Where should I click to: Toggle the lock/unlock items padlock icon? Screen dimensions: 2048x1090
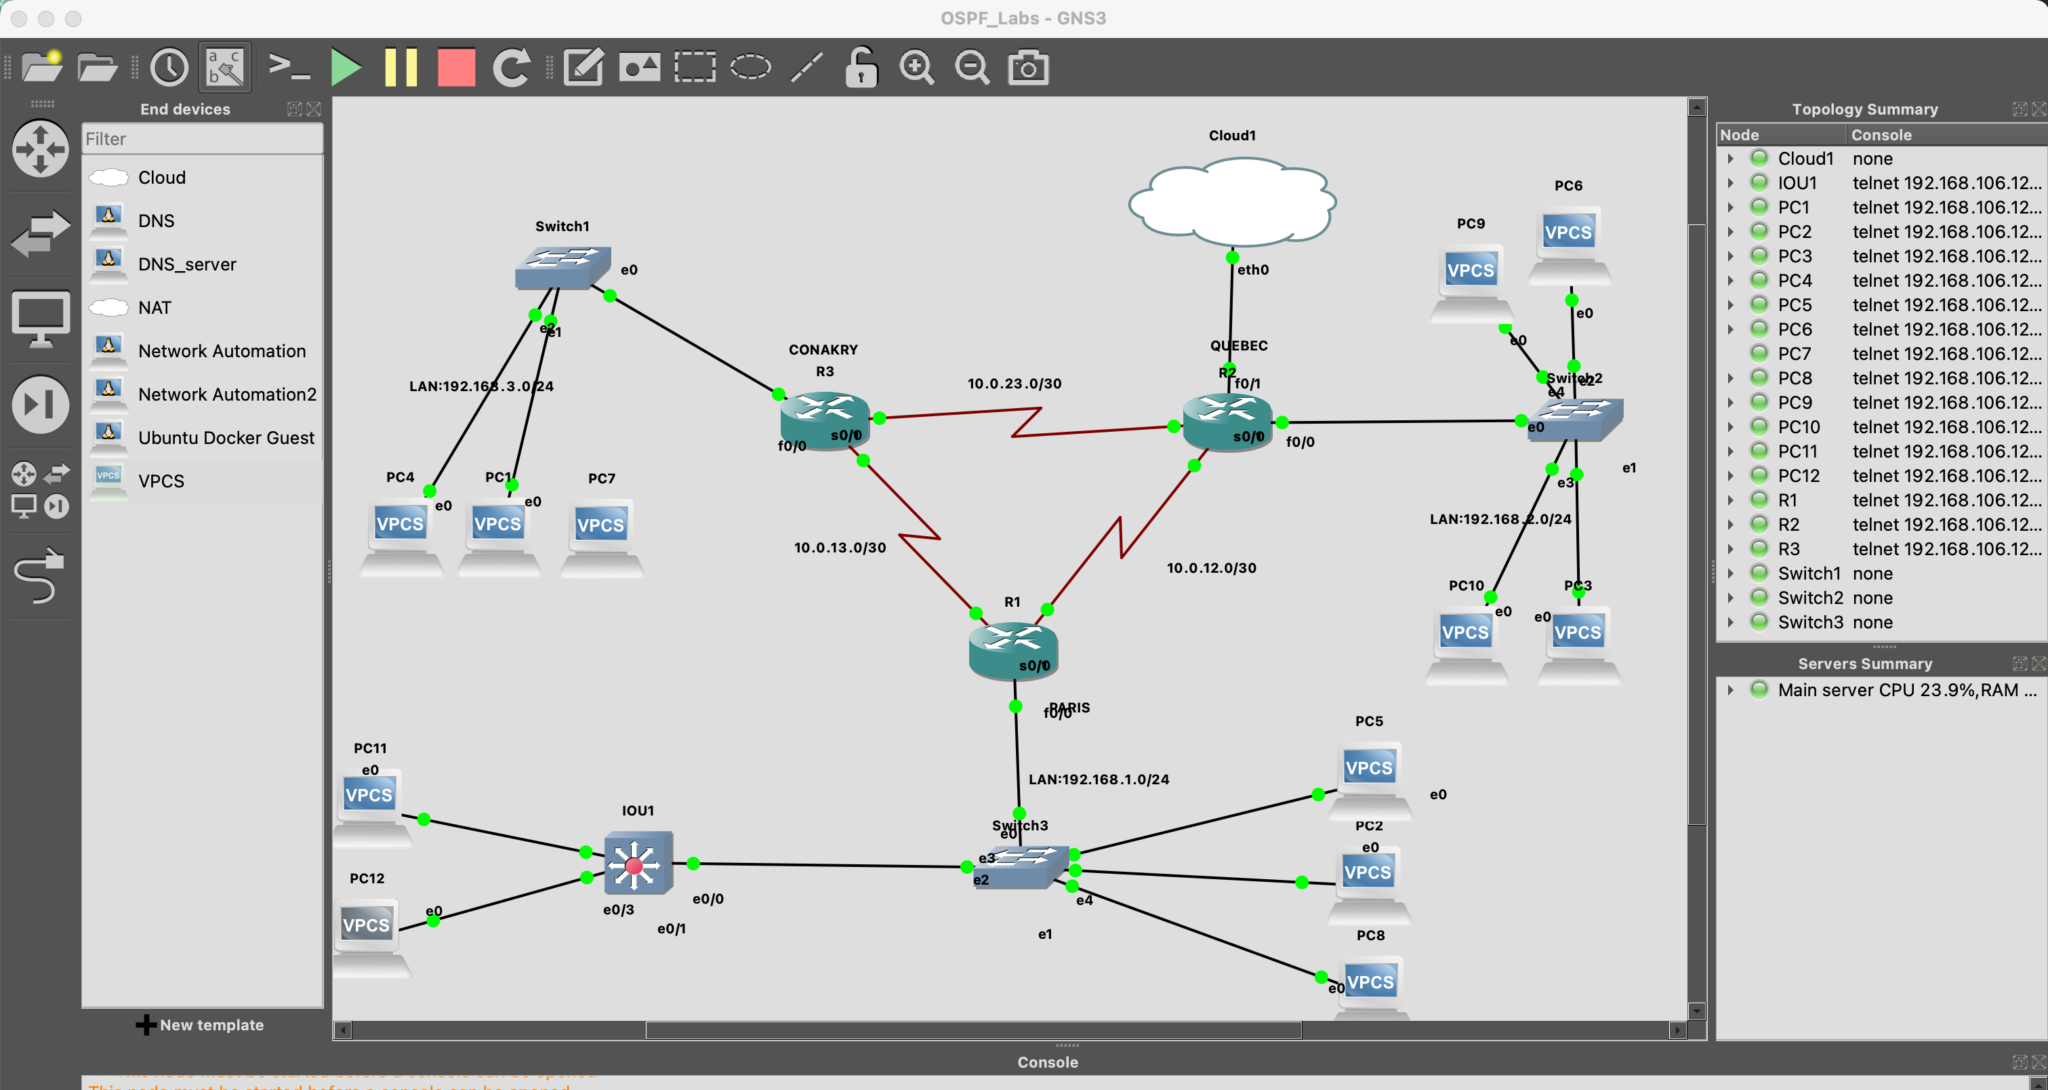tap(861, 67)
